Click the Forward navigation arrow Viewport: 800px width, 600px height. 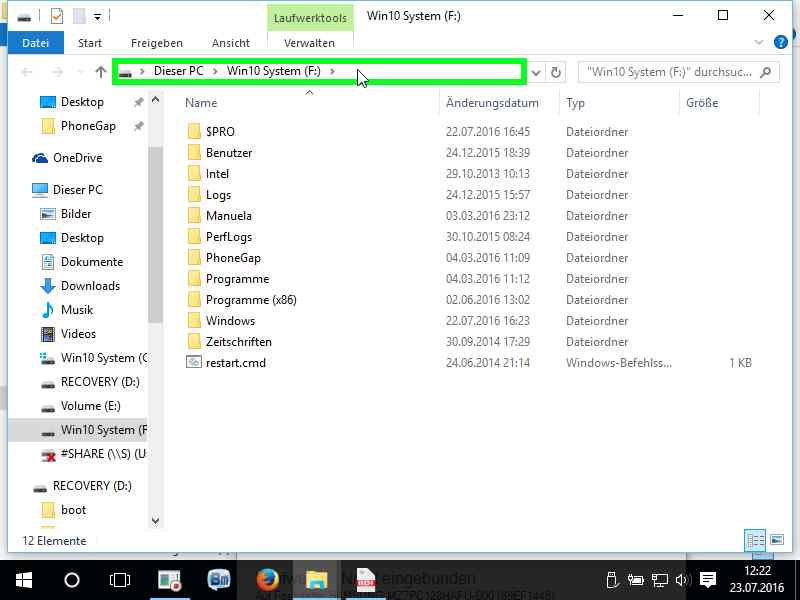tap(57, 72)
